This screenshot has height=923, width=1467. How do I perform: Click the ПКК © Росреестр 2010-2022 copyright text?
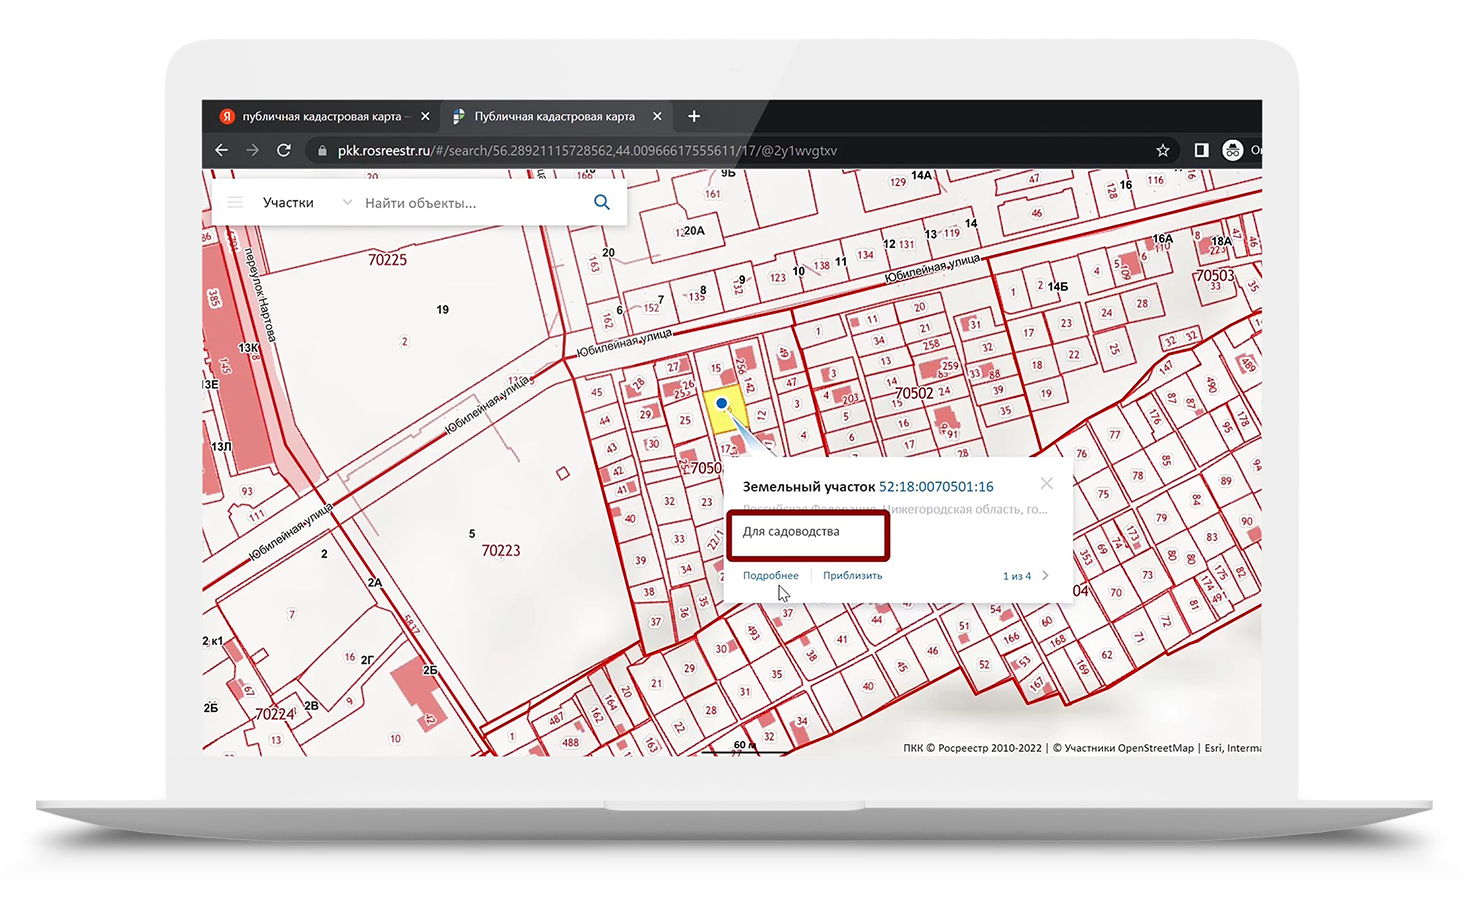(972, 748)
